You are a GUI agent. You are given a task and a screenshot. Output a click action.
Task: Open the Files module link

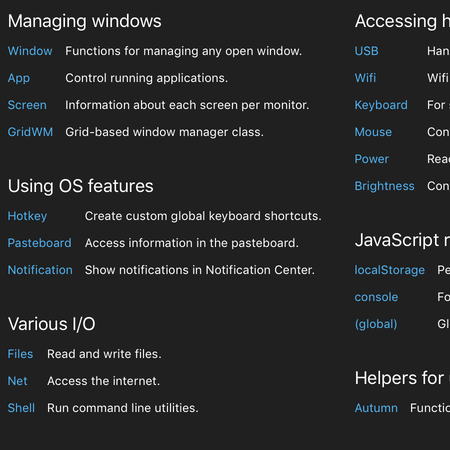[20, 354]
